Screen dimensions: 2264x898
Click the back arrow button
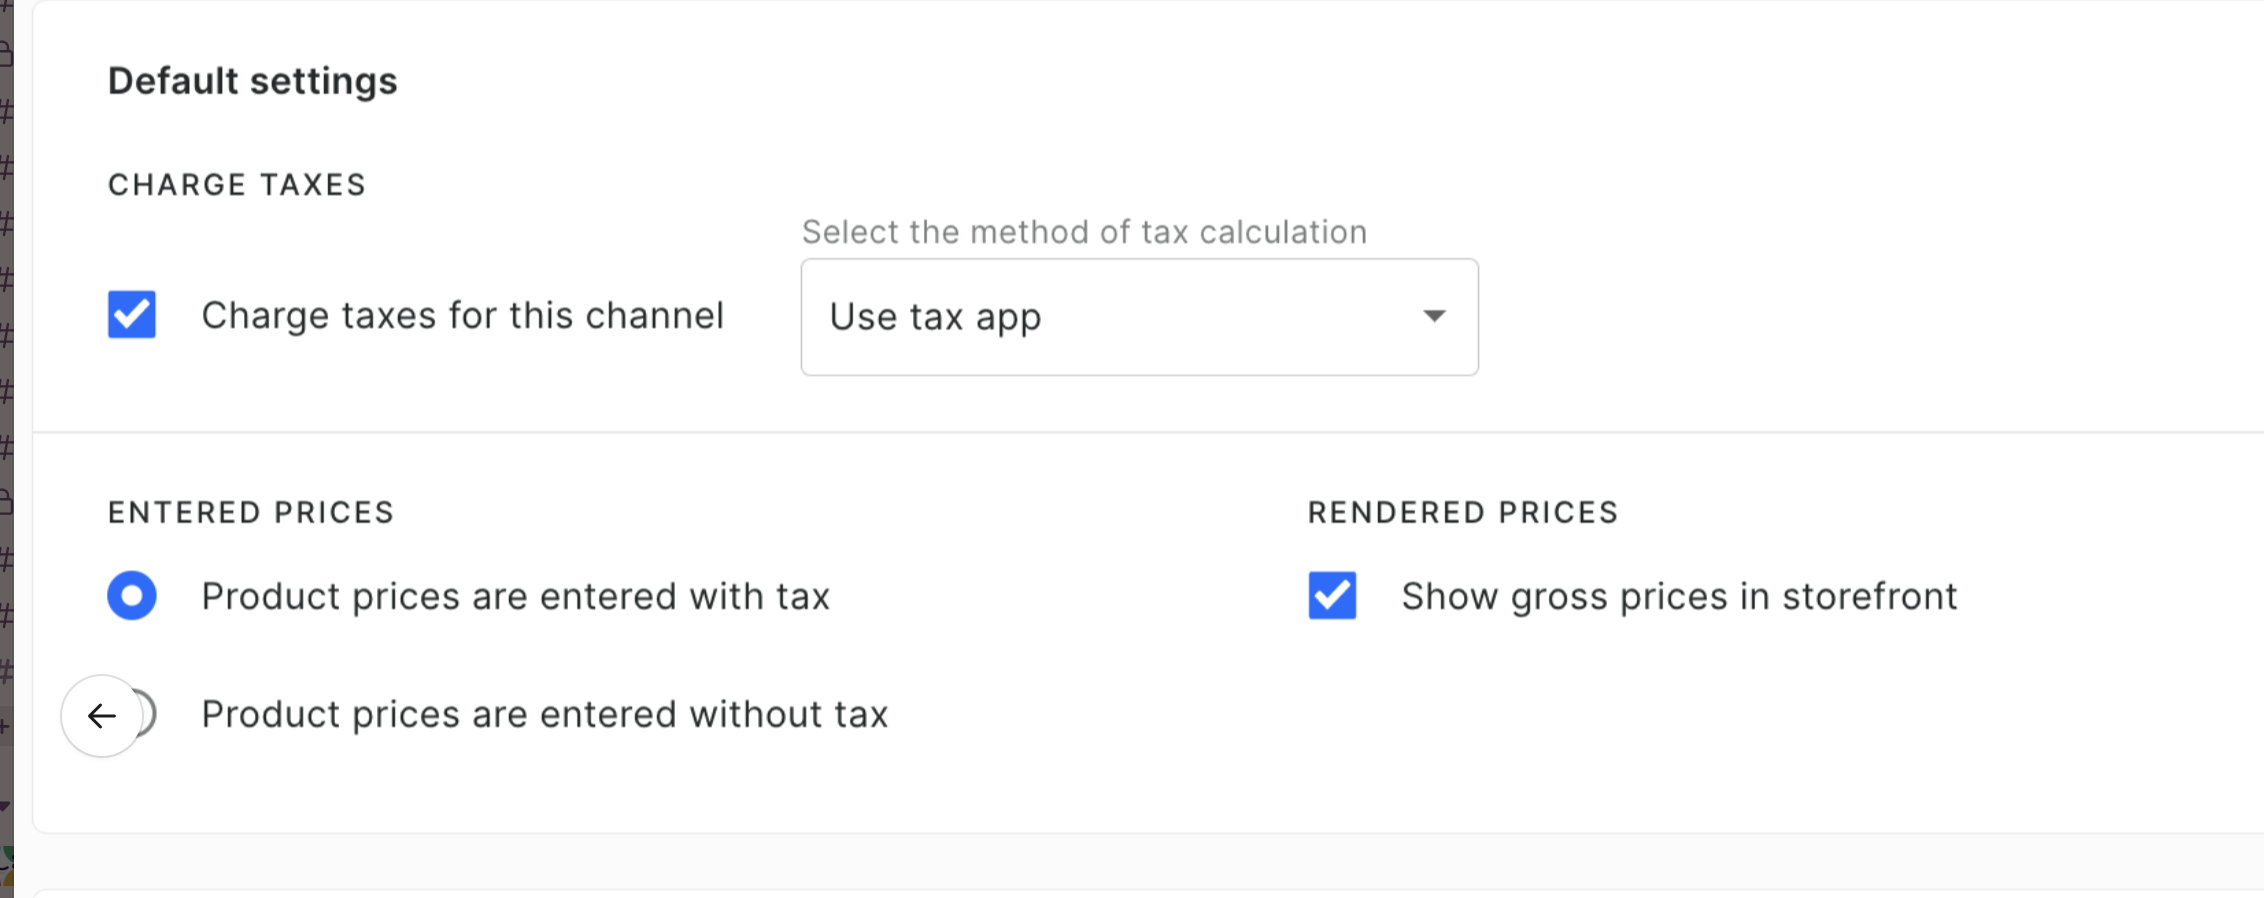click(100, 715)
